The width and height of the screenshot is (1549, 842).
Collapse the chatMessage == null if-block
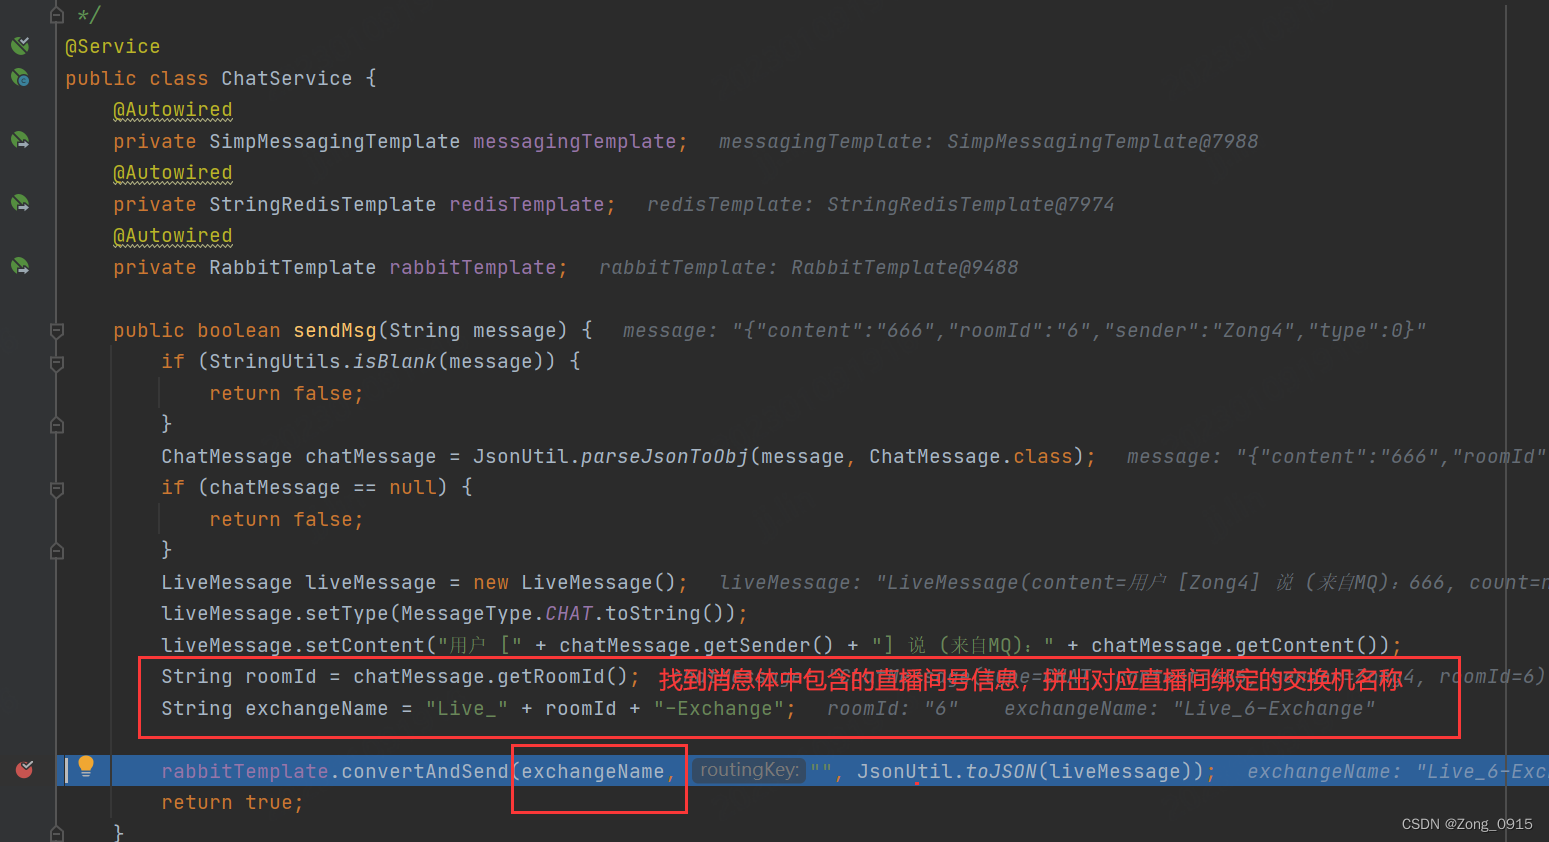(x=57, y=488)
